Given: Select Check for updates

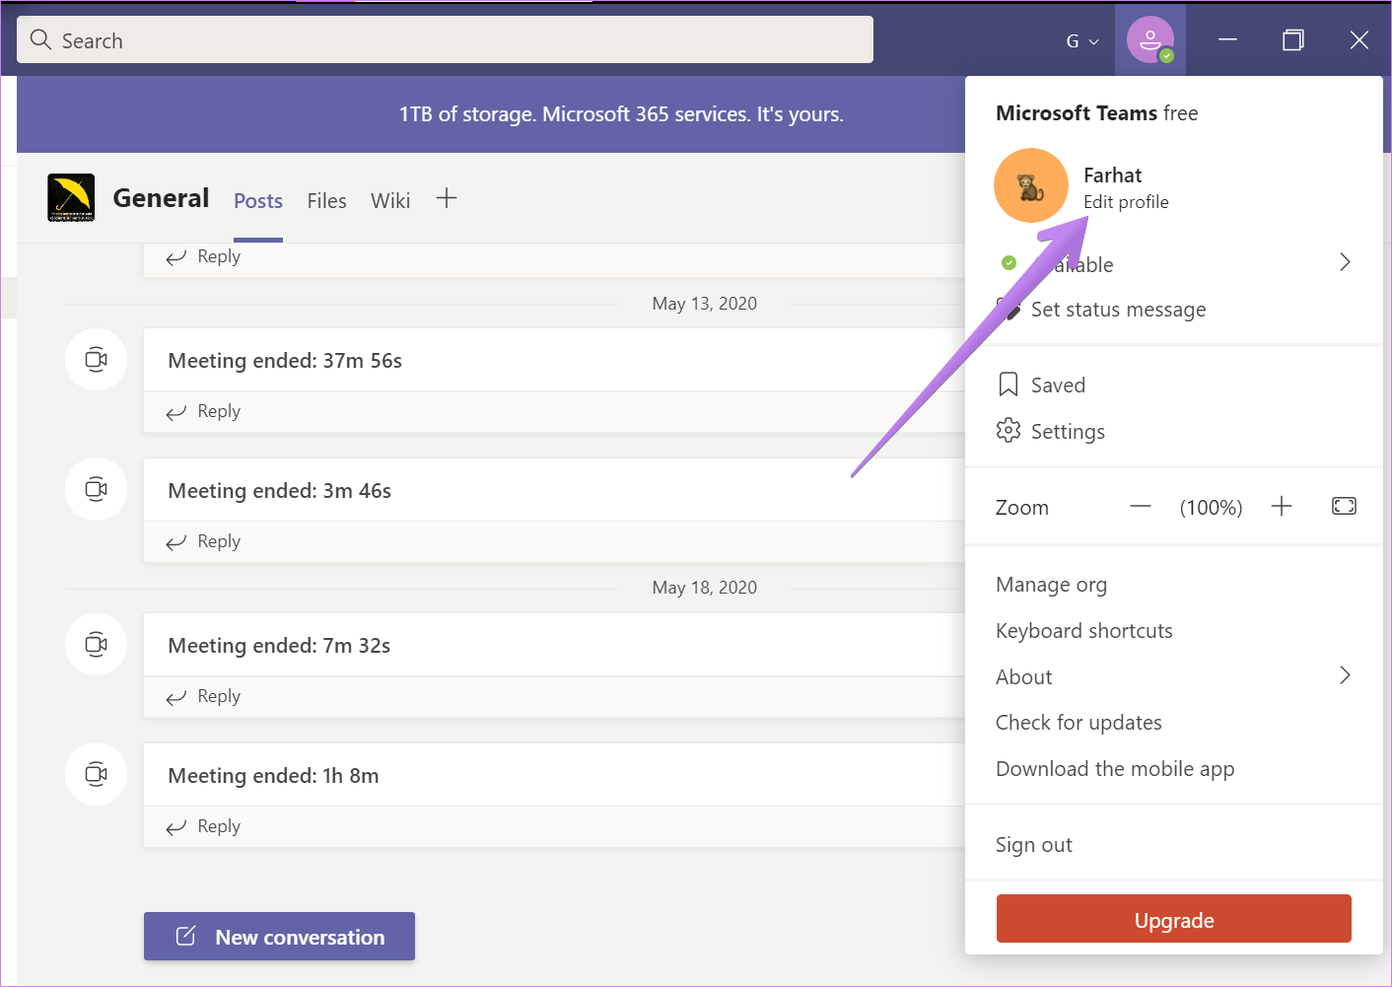Looking at the screenshot, I should coord(1078,723).
